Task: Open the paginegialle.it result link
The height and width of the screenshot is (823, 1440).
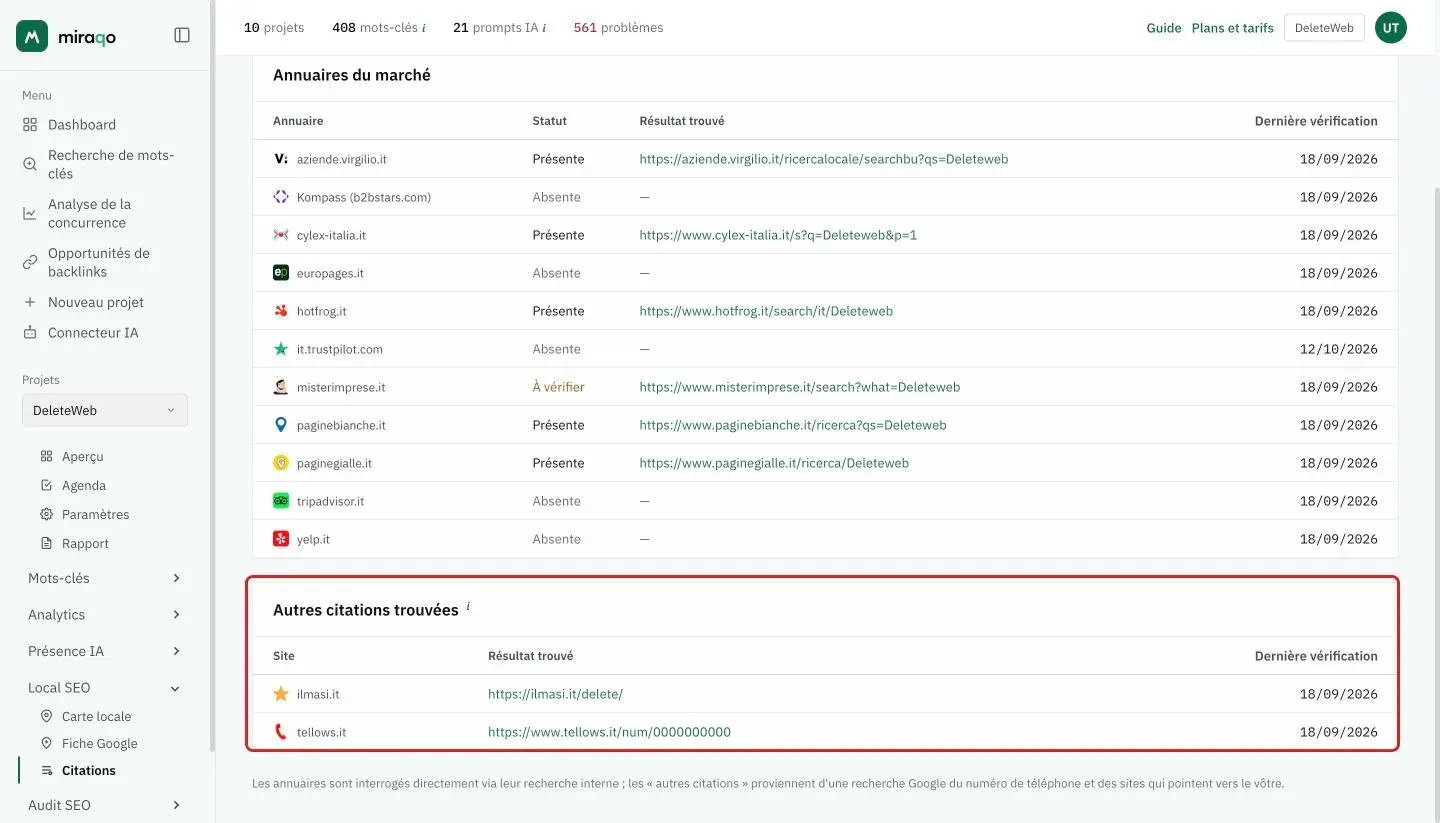Action: click(774, 463)
